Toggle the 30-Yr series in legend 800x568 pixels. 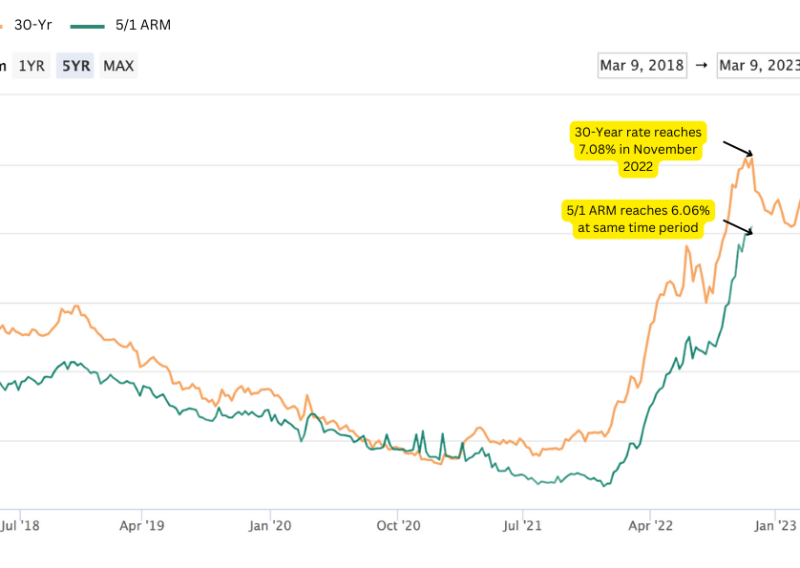click(45, 25)
